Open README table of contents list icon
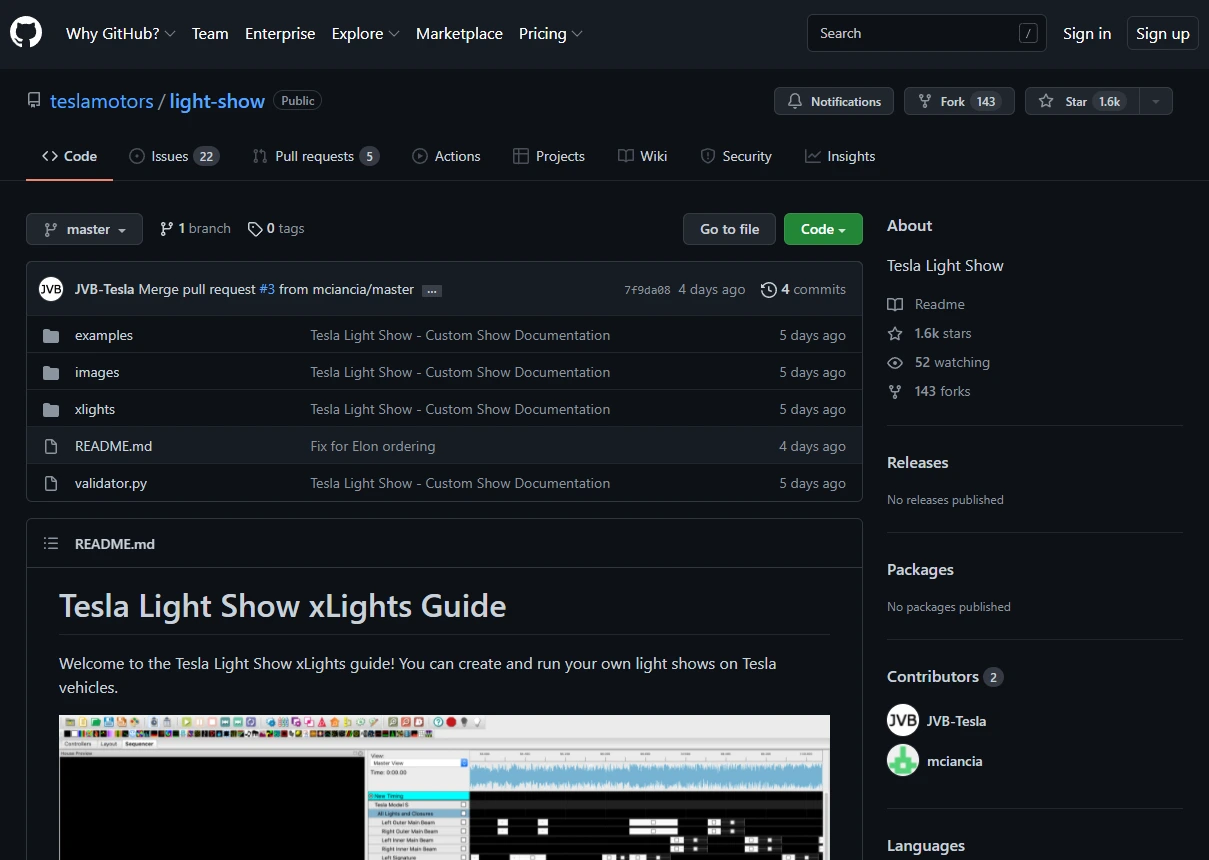1209x860 pixels. coord(51,544)
